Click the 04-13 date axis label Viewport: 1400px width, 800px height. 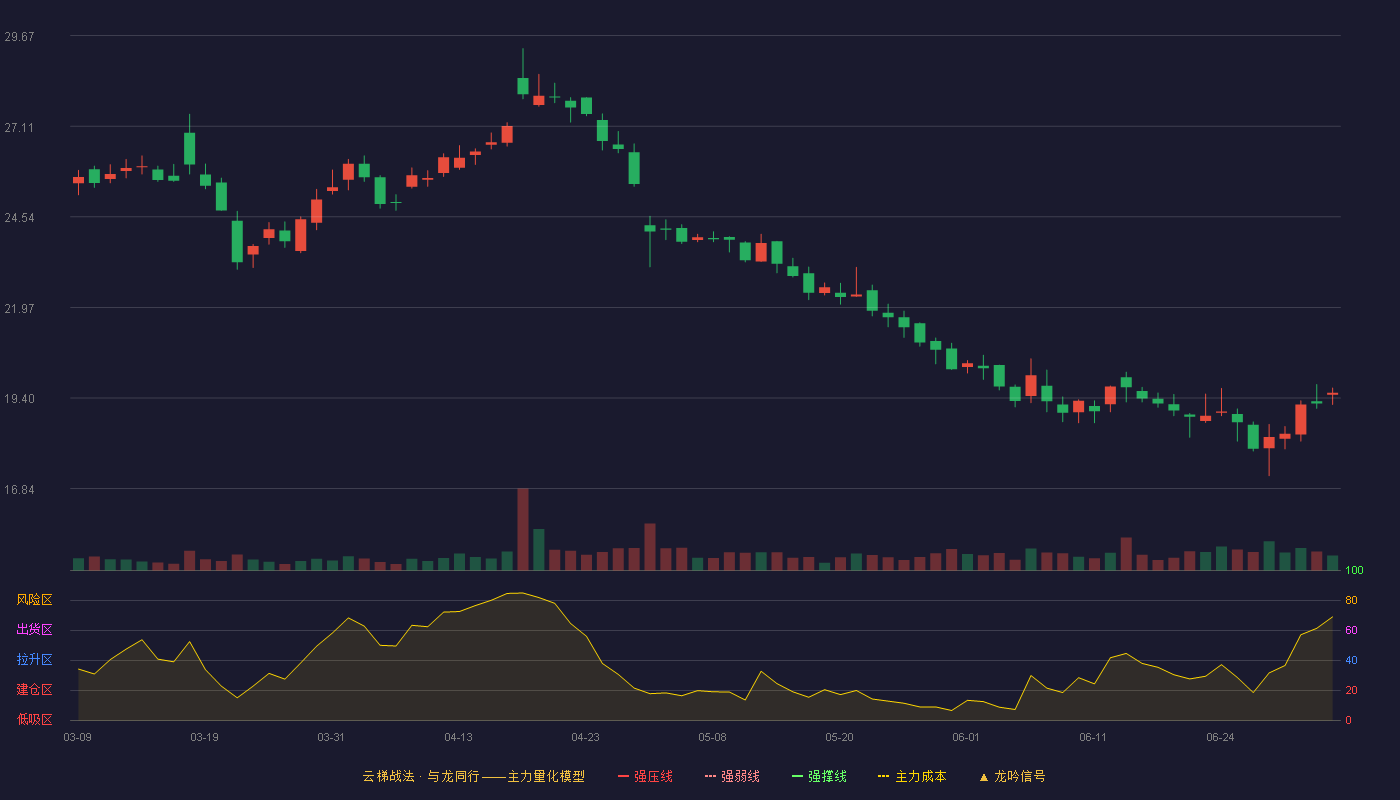[x=458, y=737]
